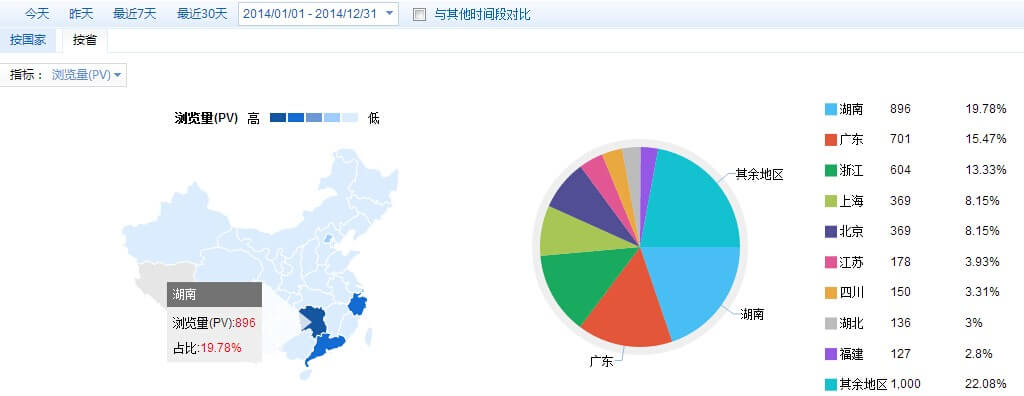The height and width of the screenshot is (396, 1024).
Task: Click the 湖南 light blue legend square
Action: point(831,109)
